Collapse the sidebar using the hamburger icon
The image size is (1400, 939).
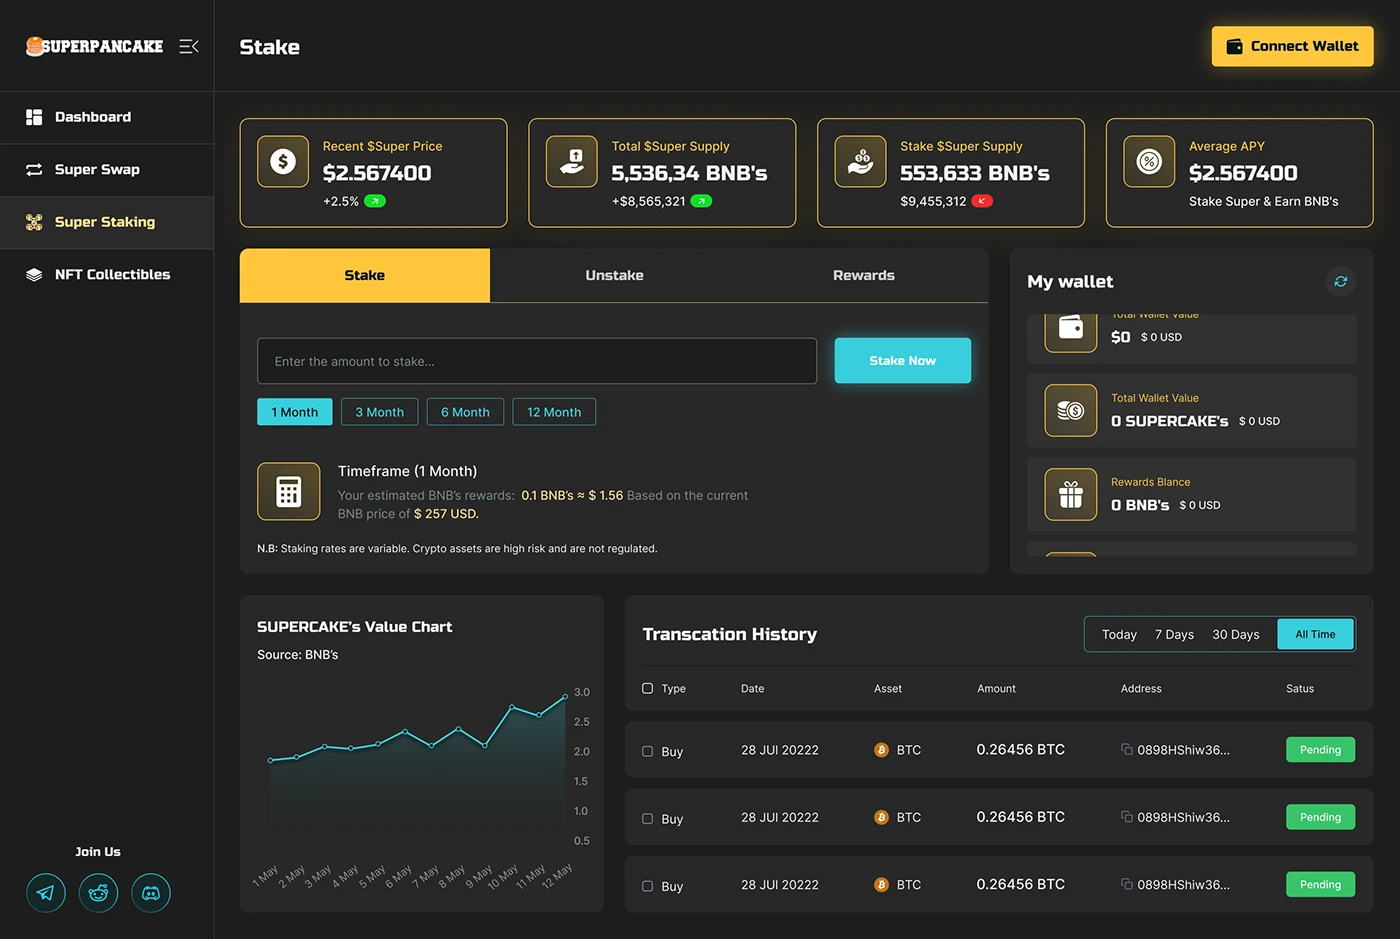(188, 46)
